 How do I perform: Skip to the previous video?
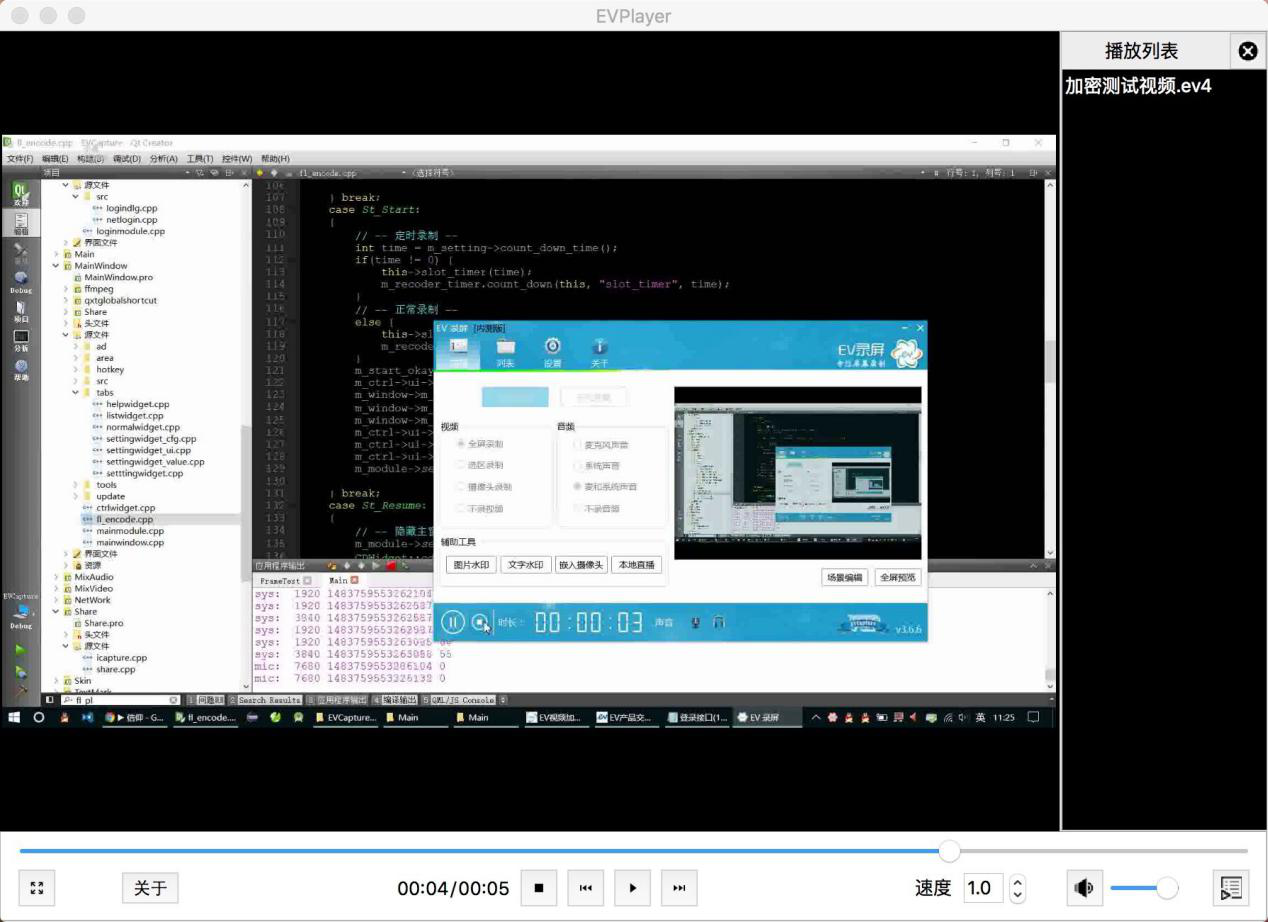click(586, 887)
